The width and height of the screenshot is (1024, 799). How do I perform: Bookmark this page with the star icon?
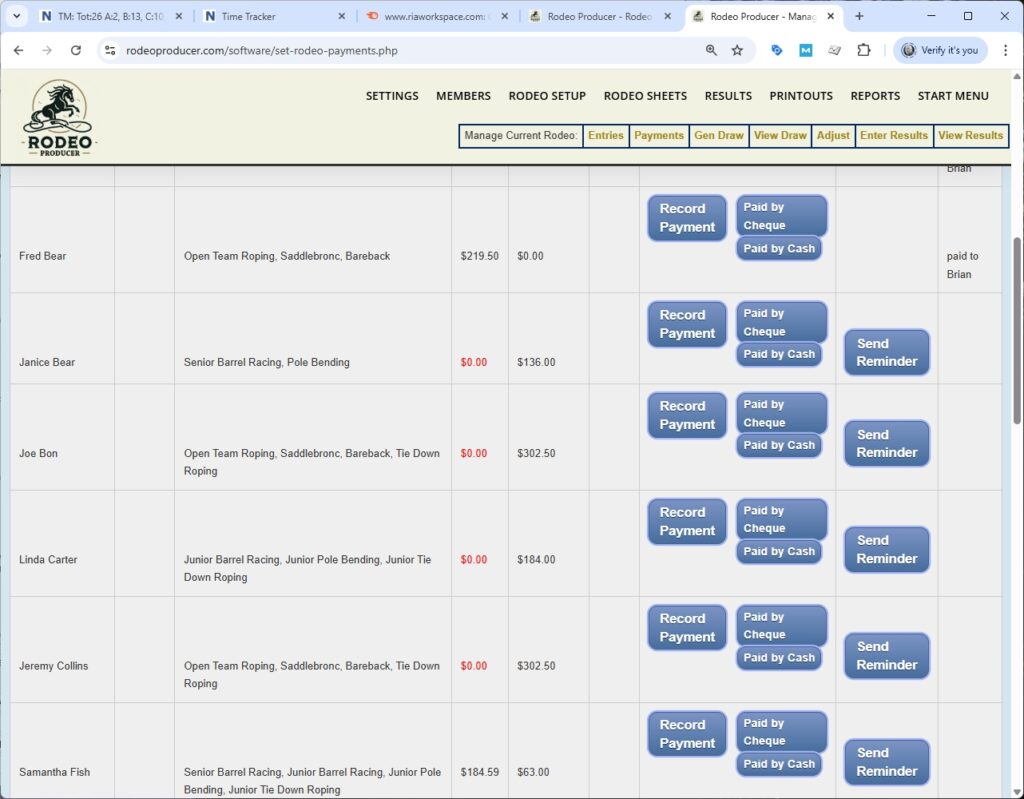coord(737,50)
